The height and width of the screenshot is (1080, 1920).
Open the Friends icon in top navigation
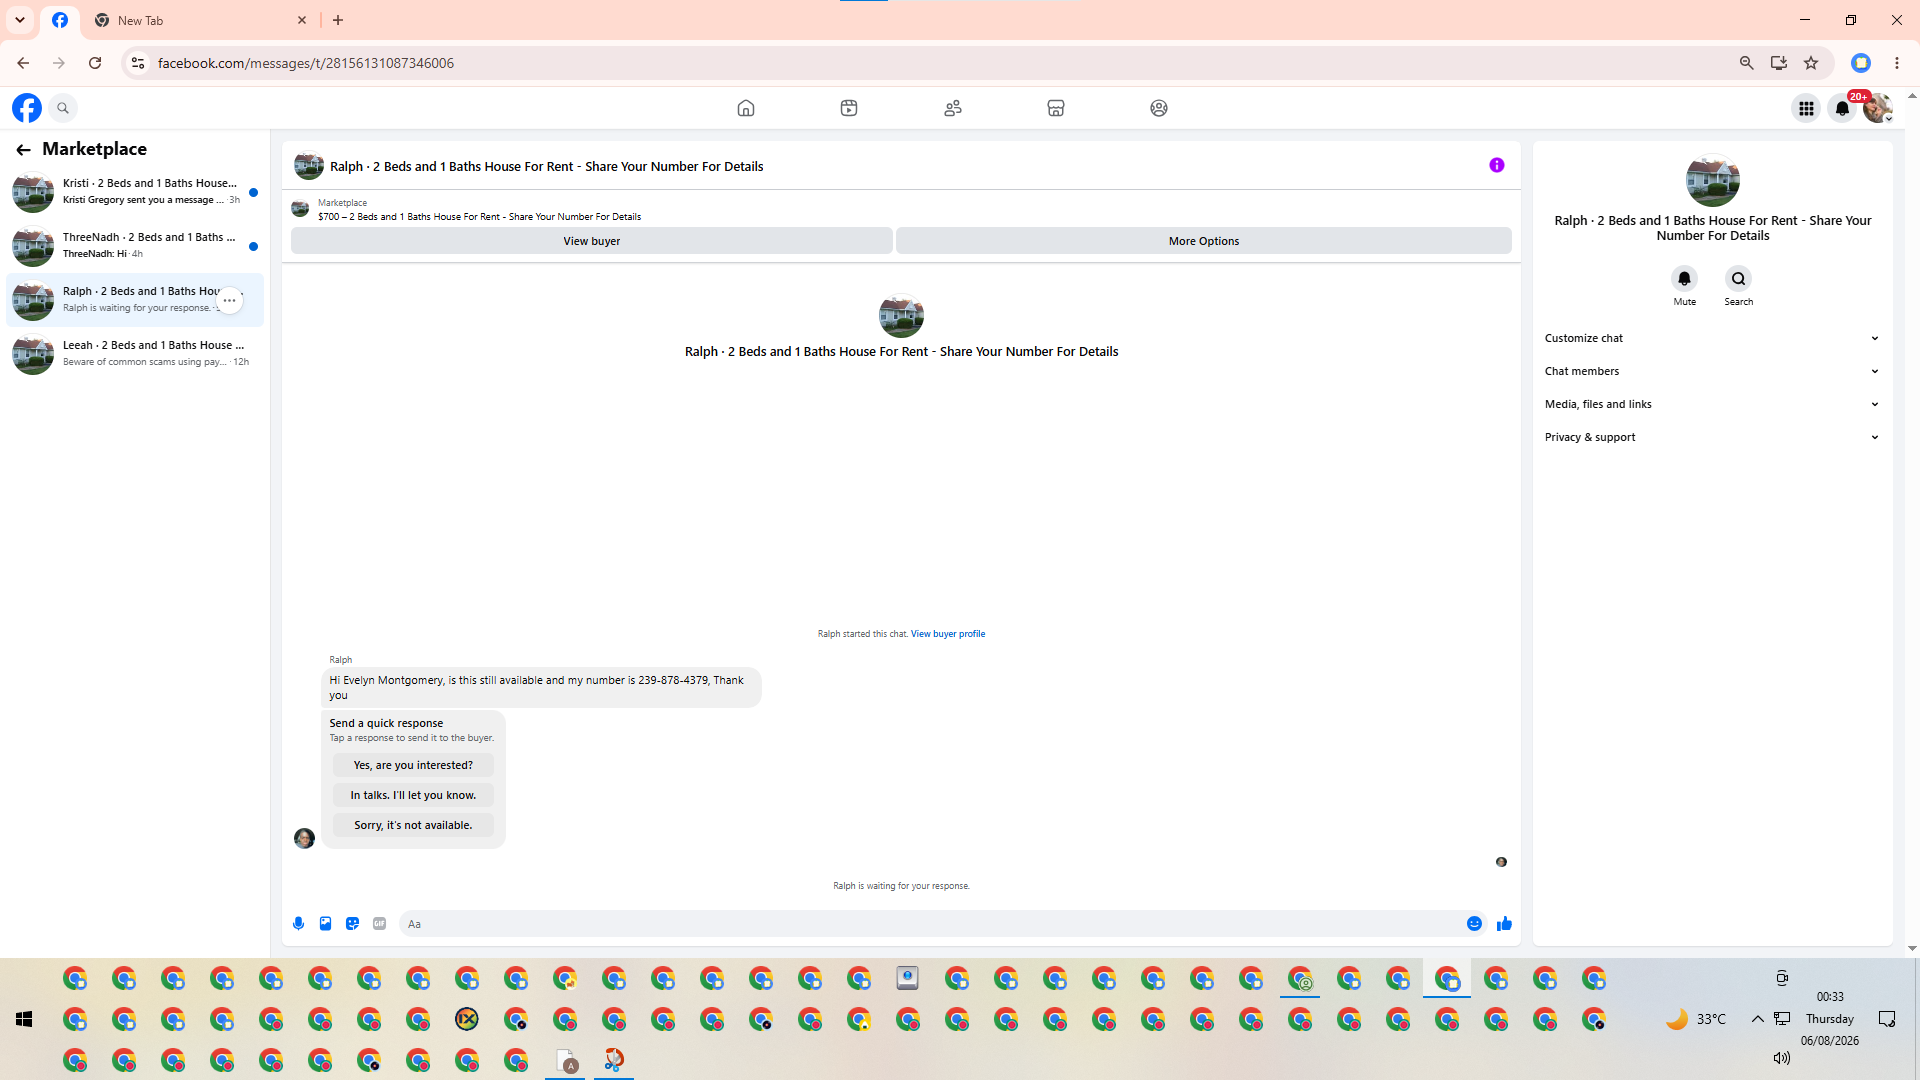(x=953, y=108)
